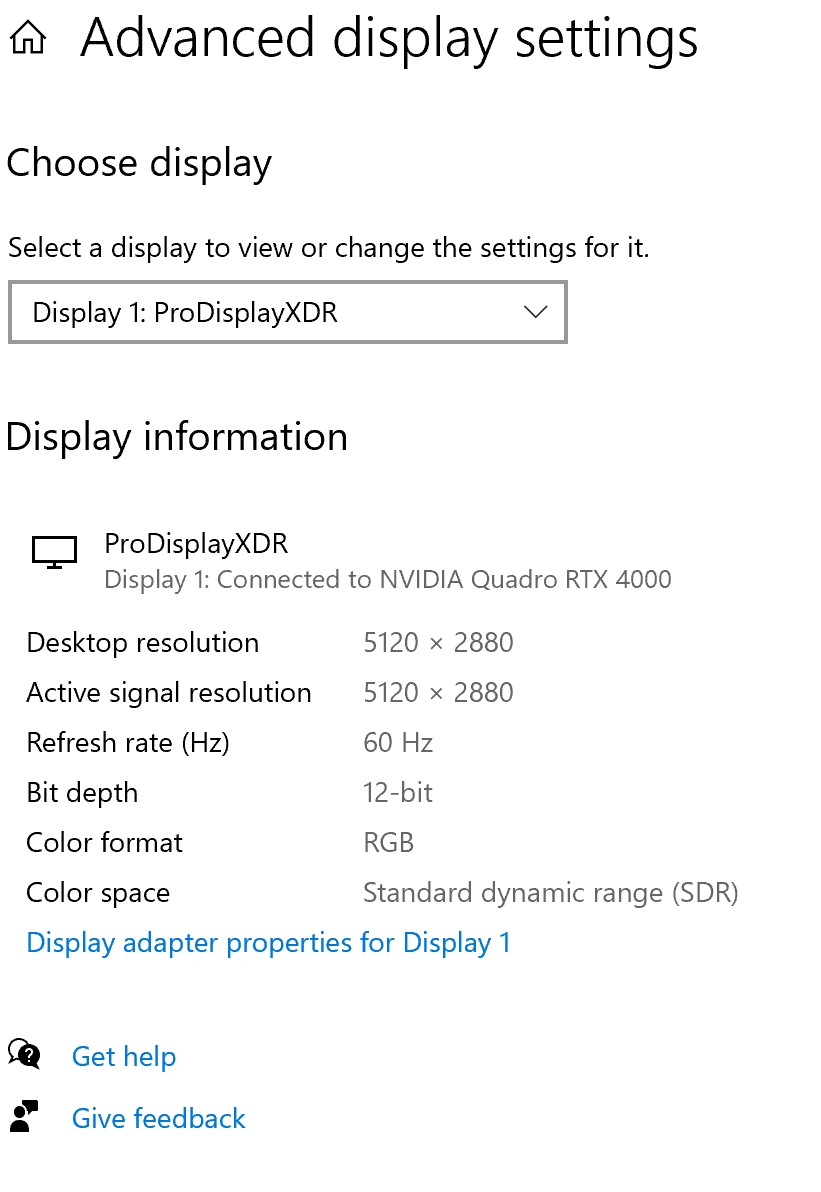Click the Active signal resolution 5120 × 2880 value
Viewport: 821px width, 1192px height.
(439, 693)
